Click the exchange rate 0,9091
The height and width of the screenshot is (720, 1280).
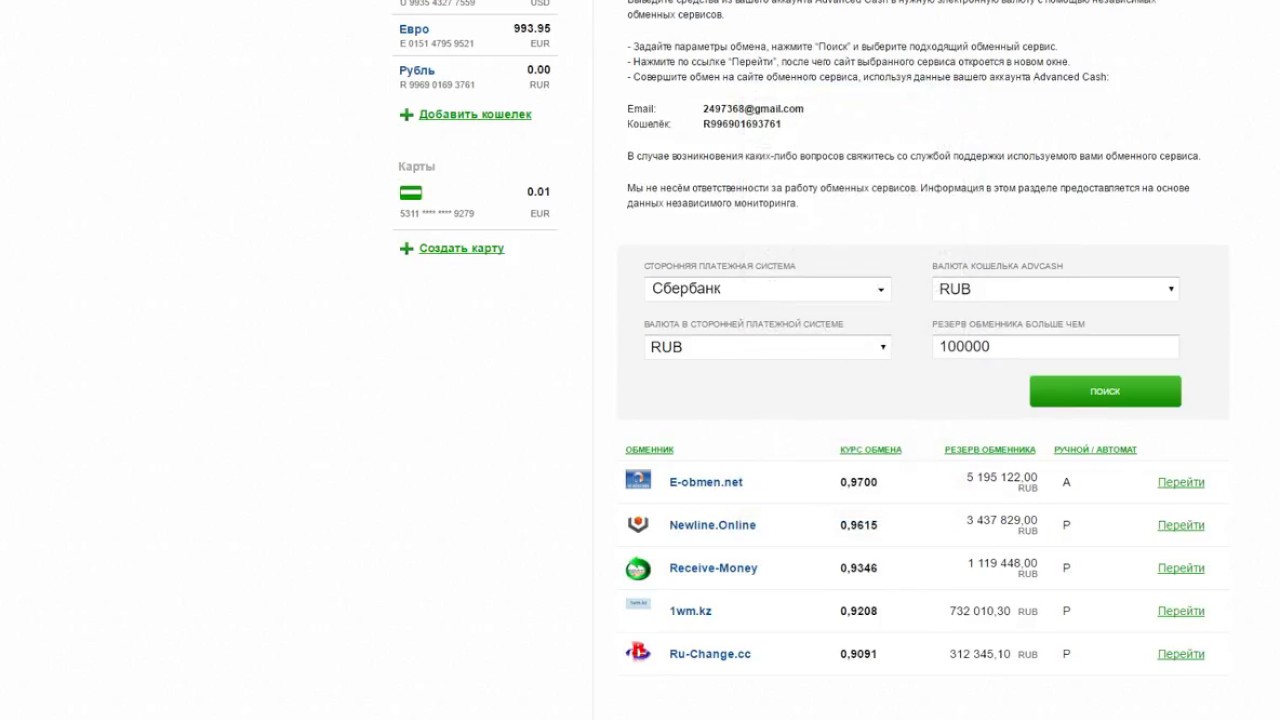coord(858,654)
